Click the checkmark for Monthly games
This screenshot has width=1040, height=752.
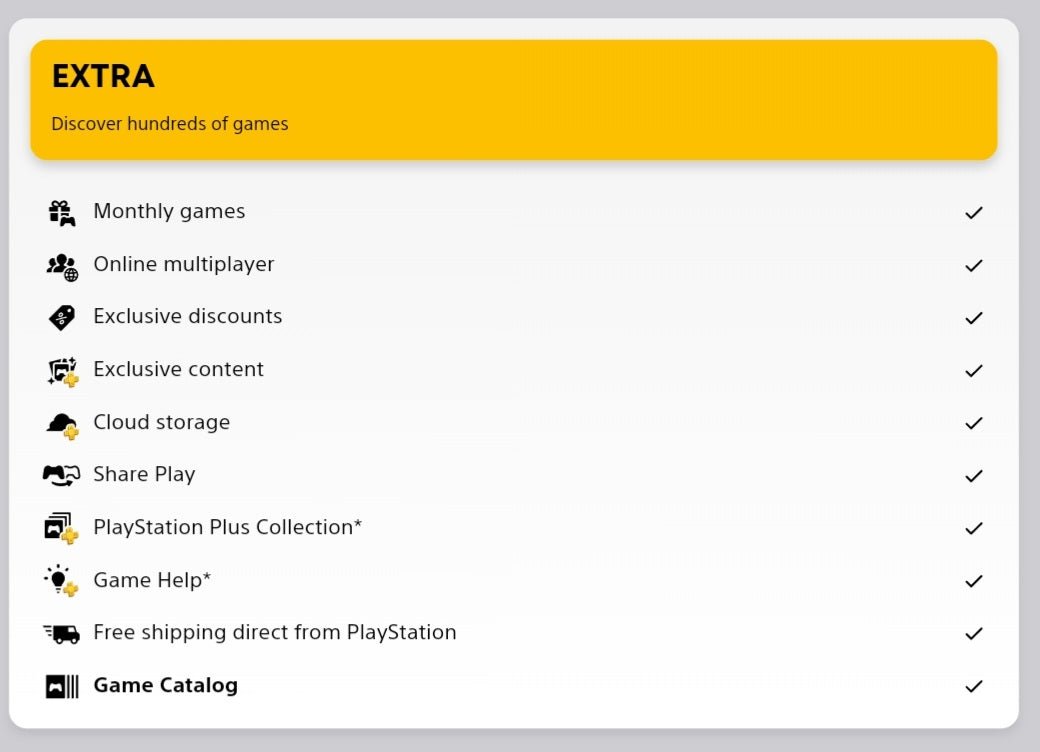pyautogui.click(x=973, y=212)
